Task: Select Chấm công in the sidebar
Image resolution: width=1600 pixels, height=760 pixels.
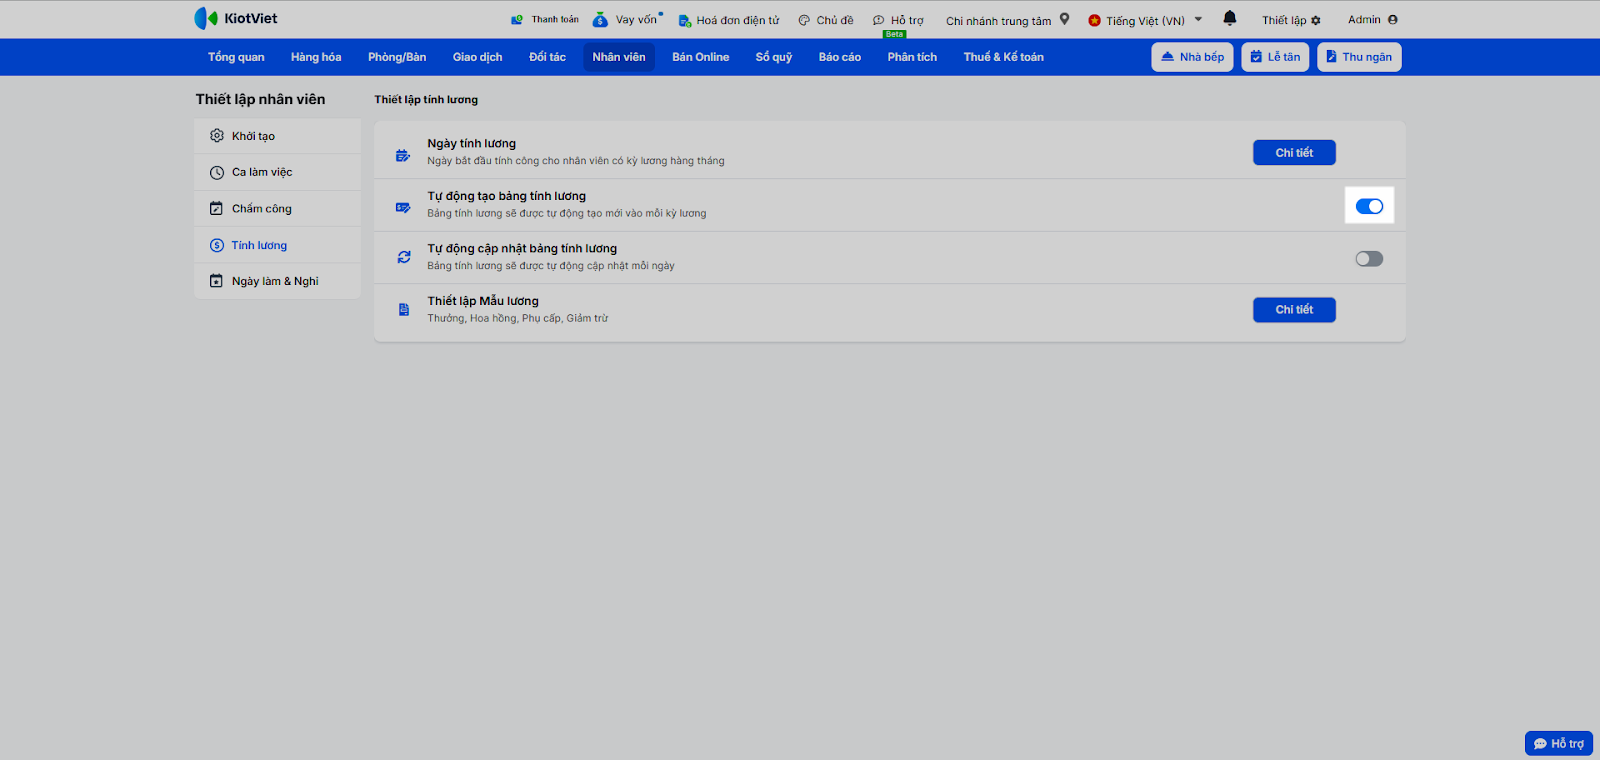Action: pos(277,209)
